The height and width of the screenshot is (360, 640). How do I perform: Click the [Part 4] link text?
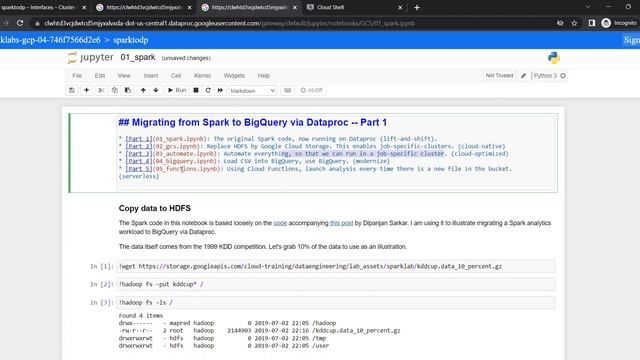coord(138,161)
